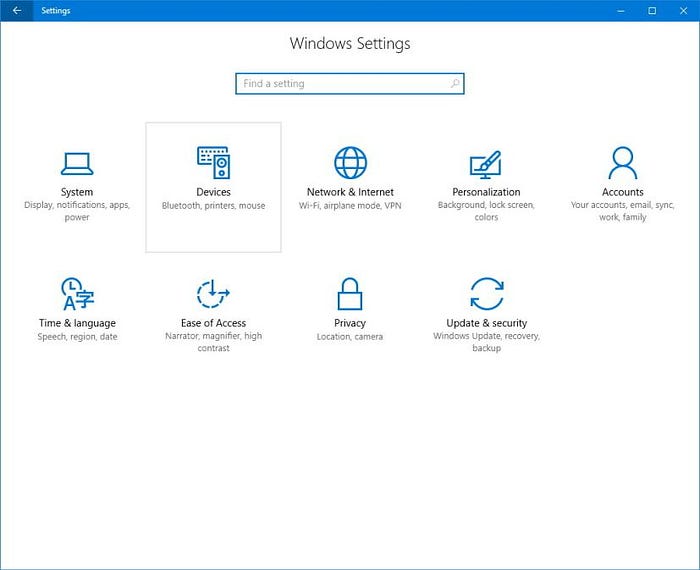Open the Accounts person icon
Image resolution: width=700 pixels, height=570 pixels.
pos(622,162)
